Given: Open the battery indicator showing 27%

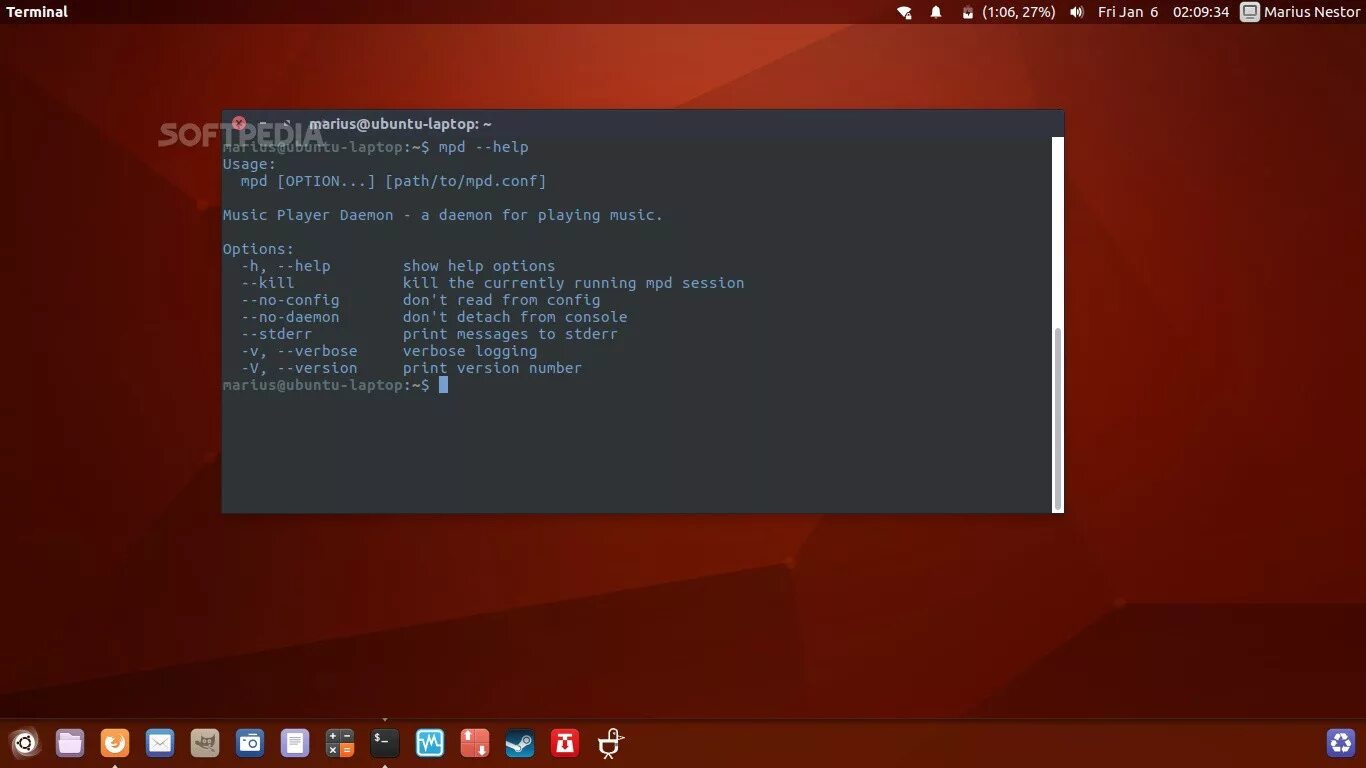Looking at the screenshot, I should [1008, 12].
